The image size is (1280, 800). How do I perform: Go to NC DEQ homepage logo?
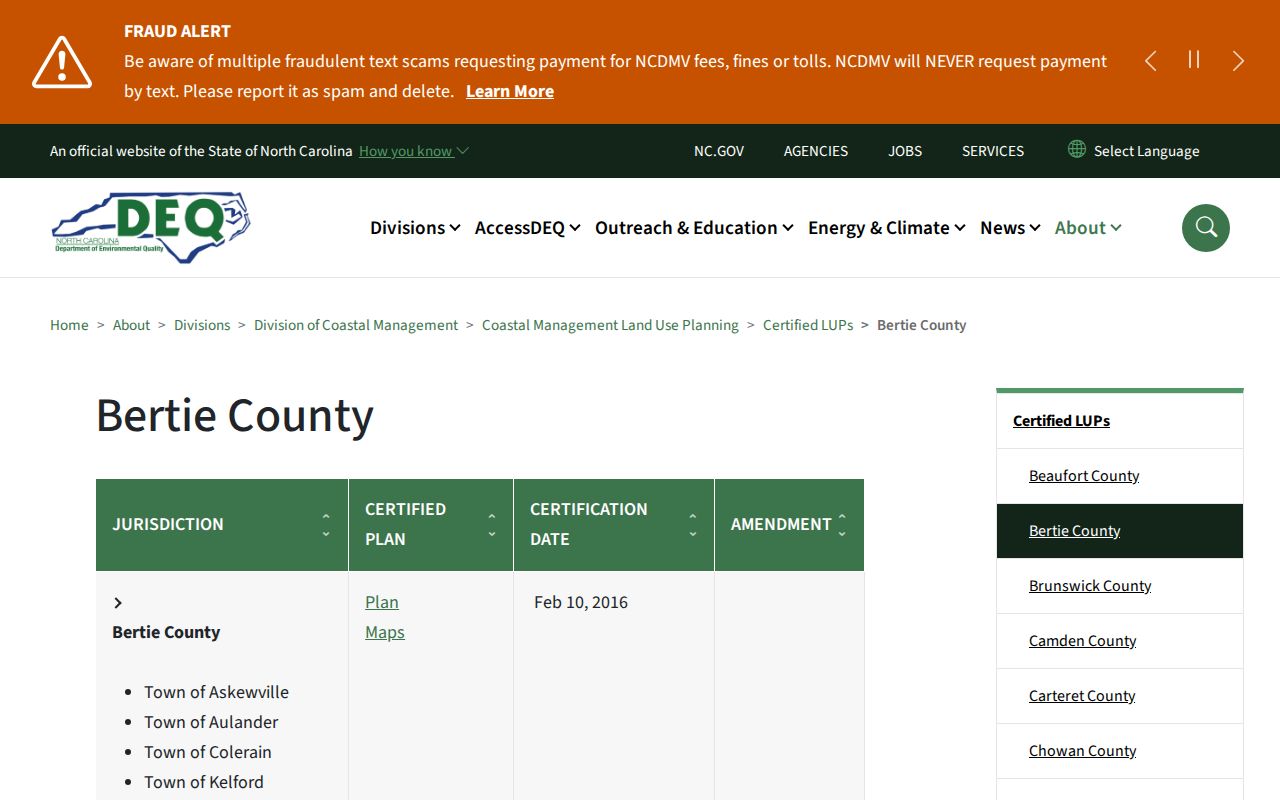[151, 228]
